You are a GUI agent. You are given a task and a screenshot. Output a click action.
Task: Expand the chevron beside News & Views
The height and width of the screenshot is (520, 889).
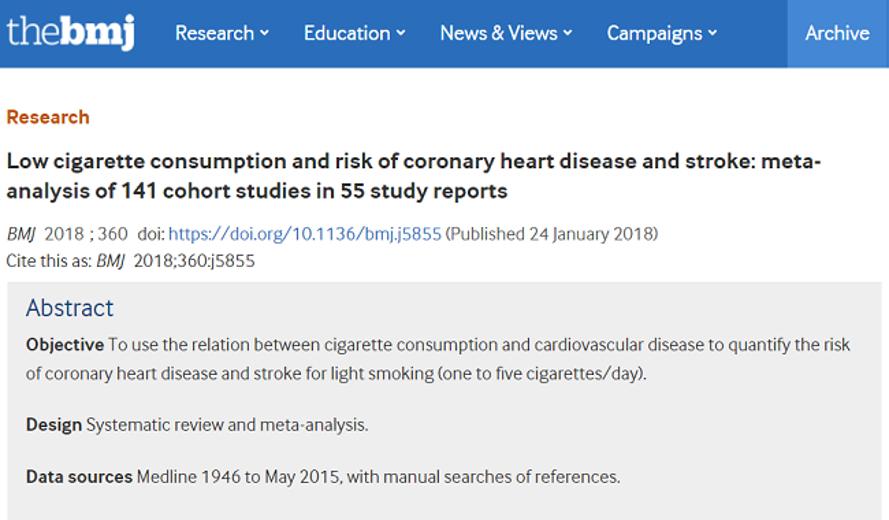point(568,33)
